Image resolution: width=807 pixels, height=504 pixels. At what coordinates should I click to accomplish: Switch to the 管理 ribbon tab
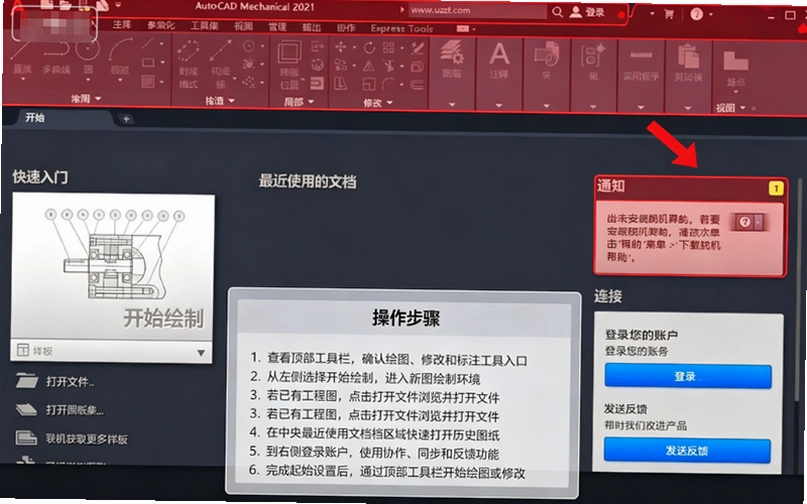click(x=277, y=27)
